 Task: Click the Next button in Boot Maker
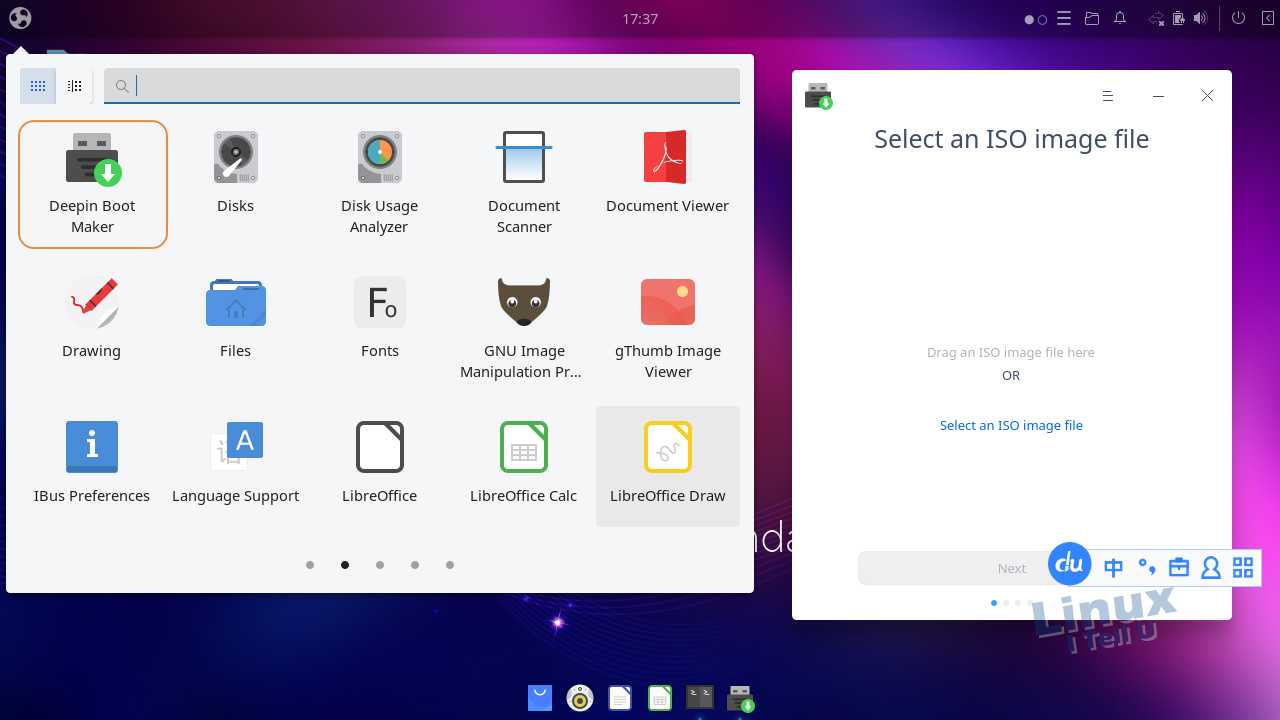[x=1011, y=568]
